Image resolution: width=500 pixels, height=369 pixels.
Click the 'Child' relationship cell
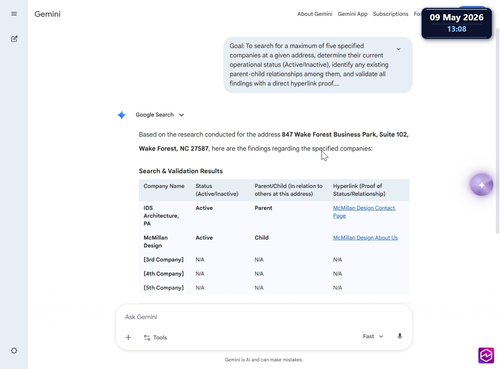[261, 238]
